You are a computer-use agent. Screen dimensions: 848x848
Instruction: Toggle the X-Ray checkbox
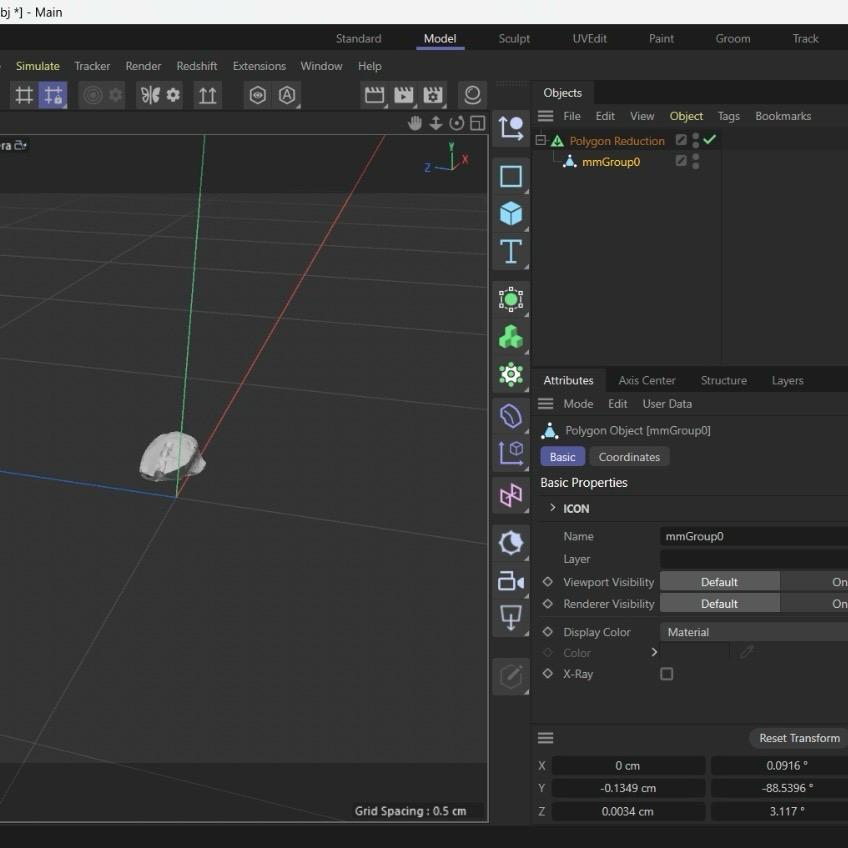[x=665, y=674]
